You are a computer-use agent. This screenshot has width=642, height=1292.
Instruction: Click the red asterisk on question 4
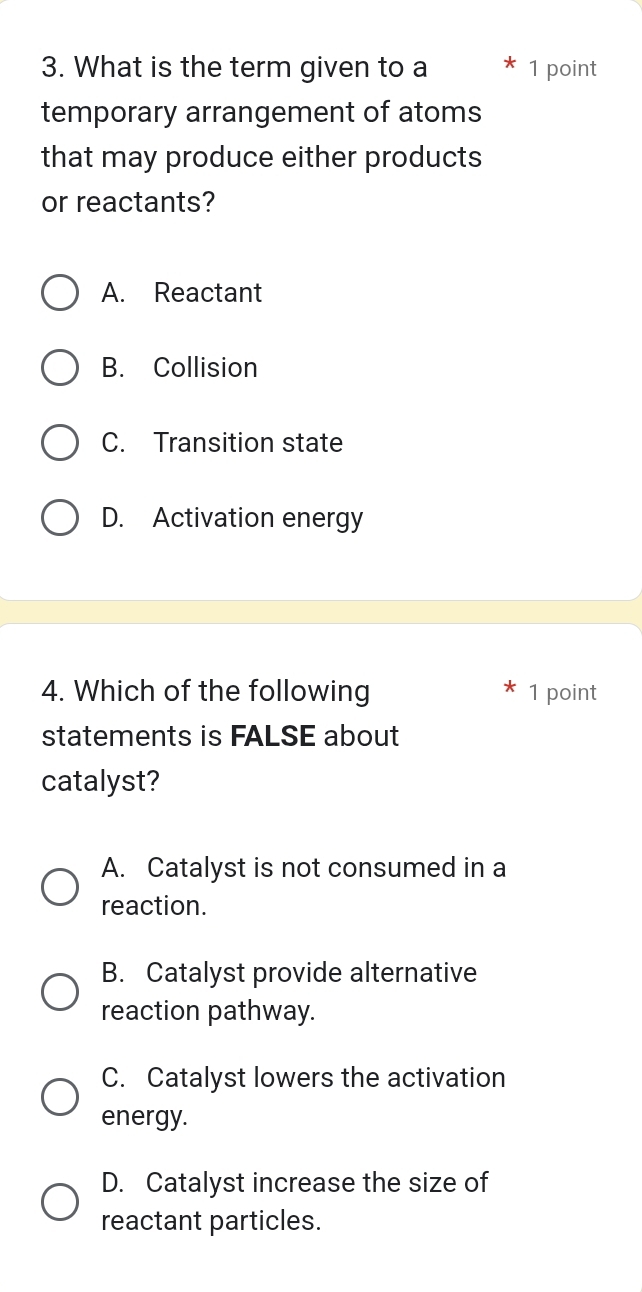click(509, 692)
